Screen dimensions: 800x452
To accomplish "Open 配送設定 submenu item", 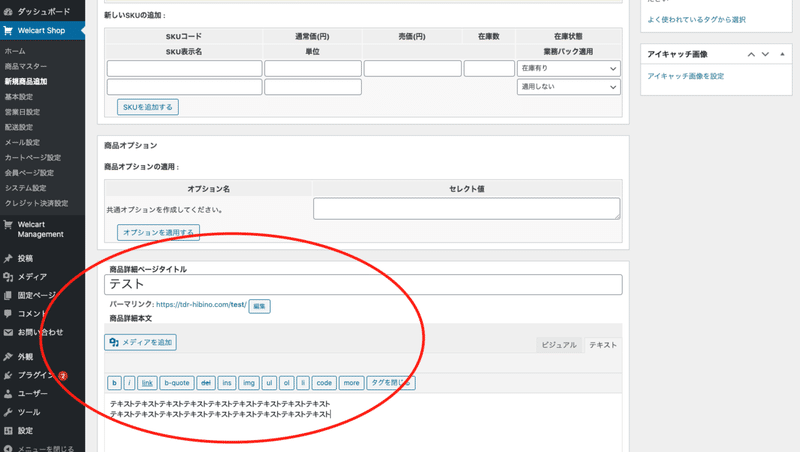I will pyautogui.click(x=19, y=127).
